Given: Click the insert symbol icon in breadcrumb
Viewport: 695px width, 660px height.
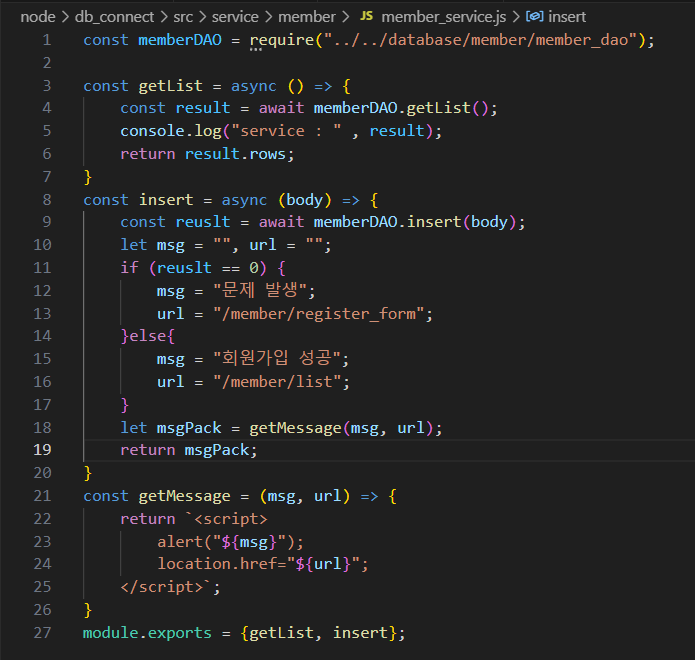Looking at the screenshot, I should (x=534, y=16).
